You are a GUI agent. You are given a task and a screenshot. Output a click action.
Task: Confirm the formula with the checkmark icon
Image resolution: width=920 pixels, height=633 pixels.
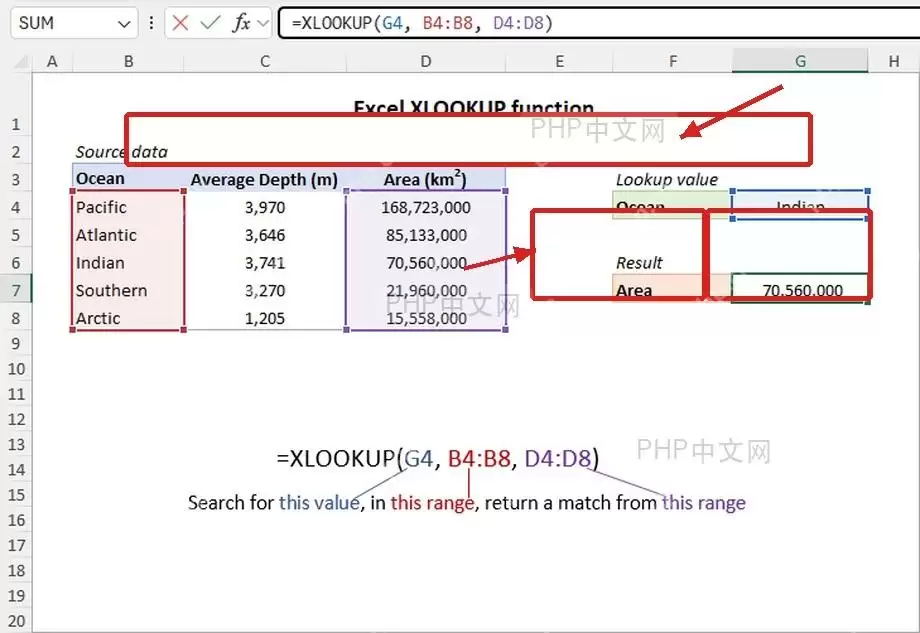point(210,23)
